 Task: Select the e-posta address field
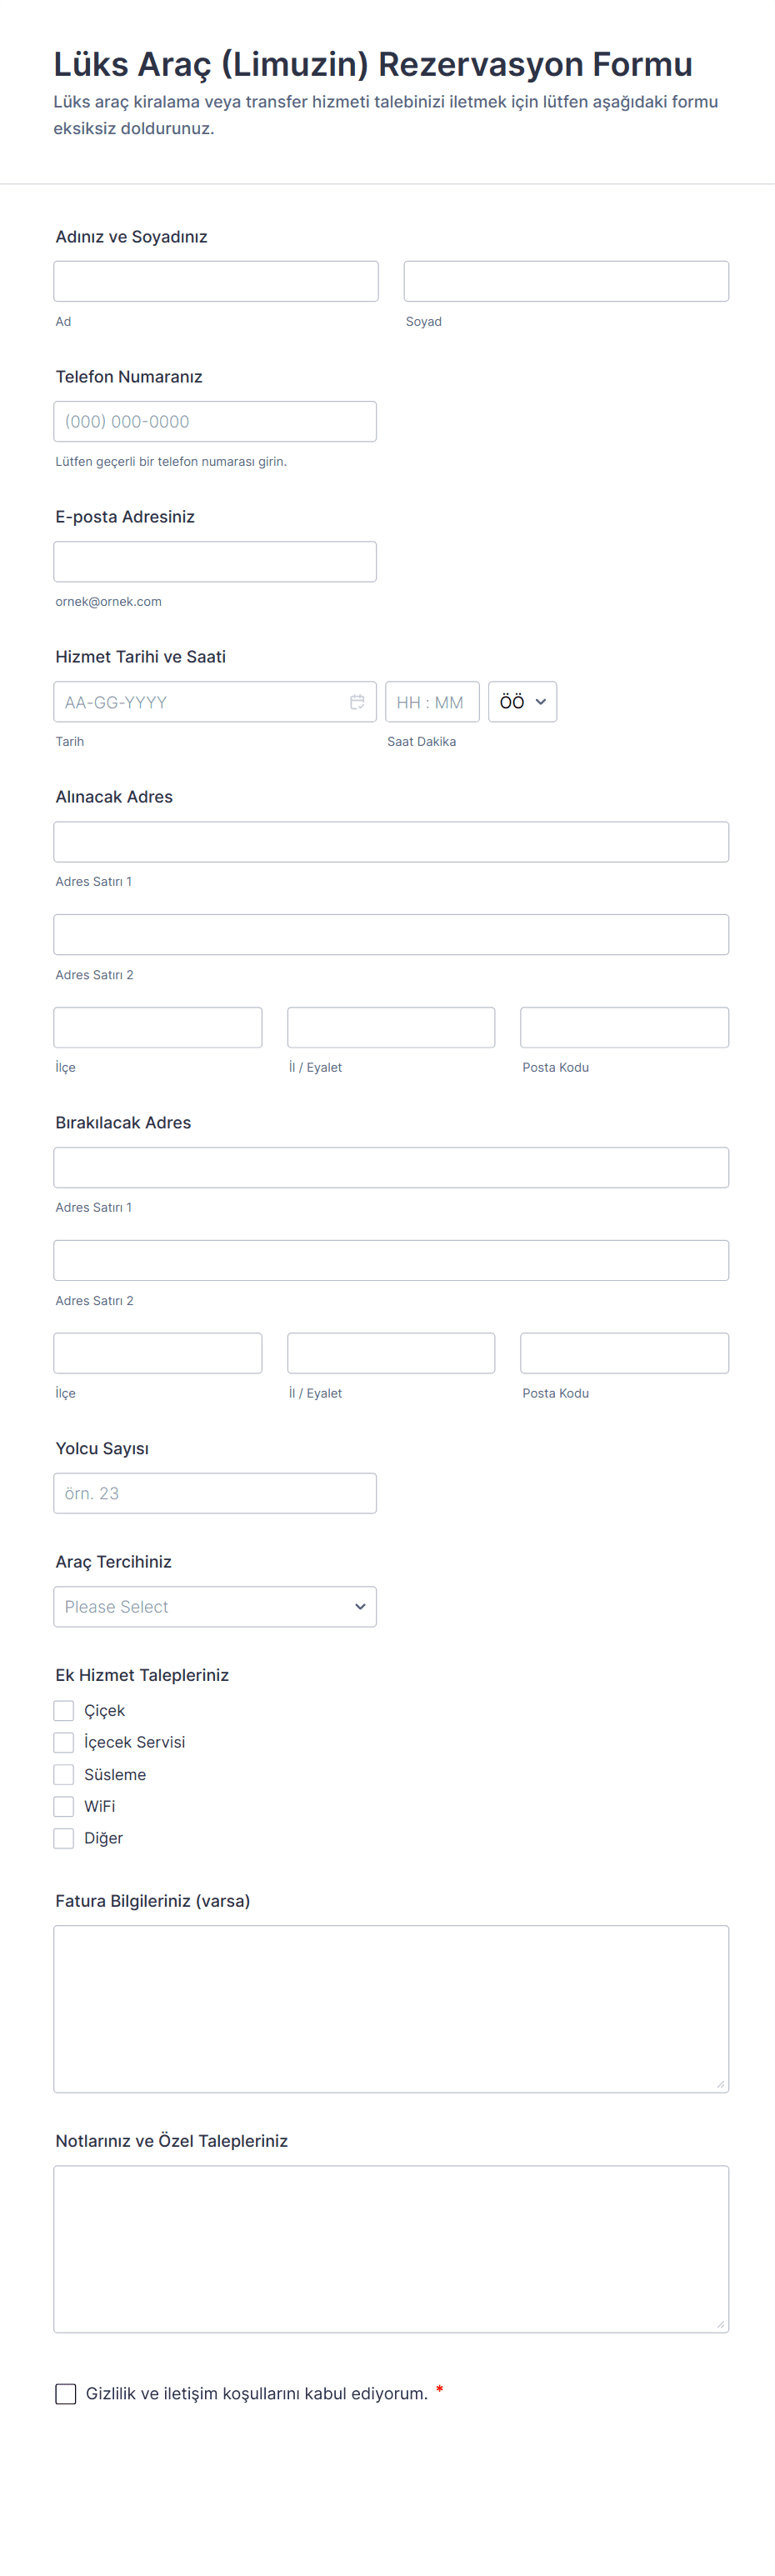tap(215, 561)
